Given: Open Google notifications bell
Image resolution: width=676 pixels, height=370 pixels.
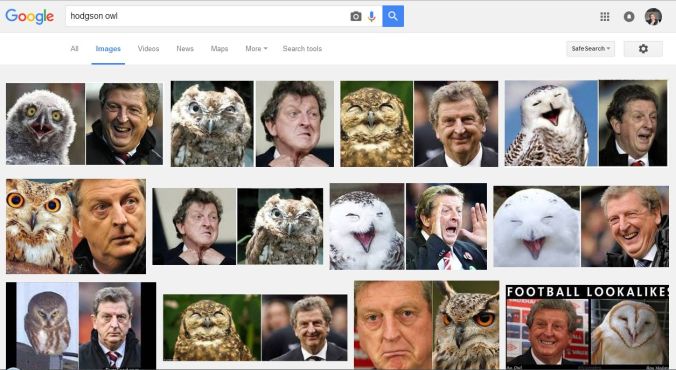Looking at the screenshot, I should 629,16.
